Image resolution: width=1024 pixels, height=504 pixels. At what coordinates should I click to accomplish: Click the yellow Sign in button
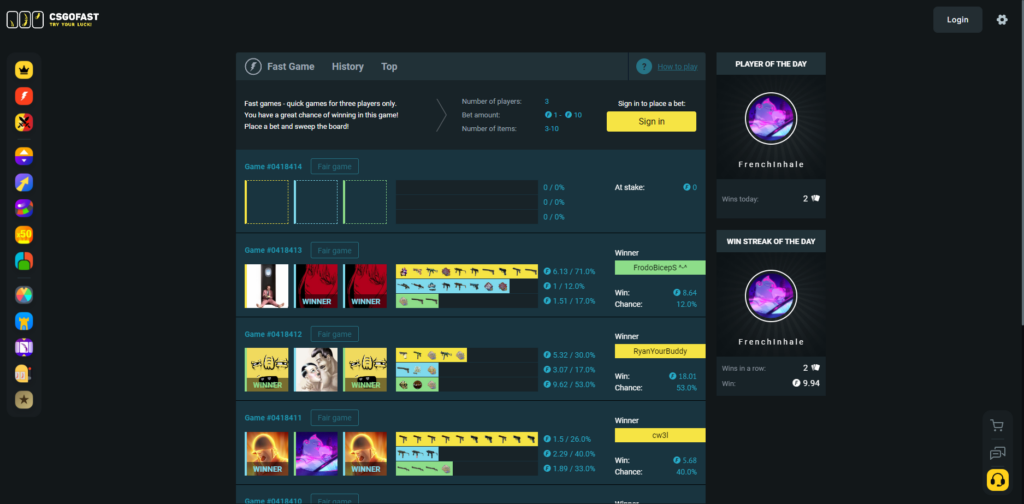coord(651,121)
